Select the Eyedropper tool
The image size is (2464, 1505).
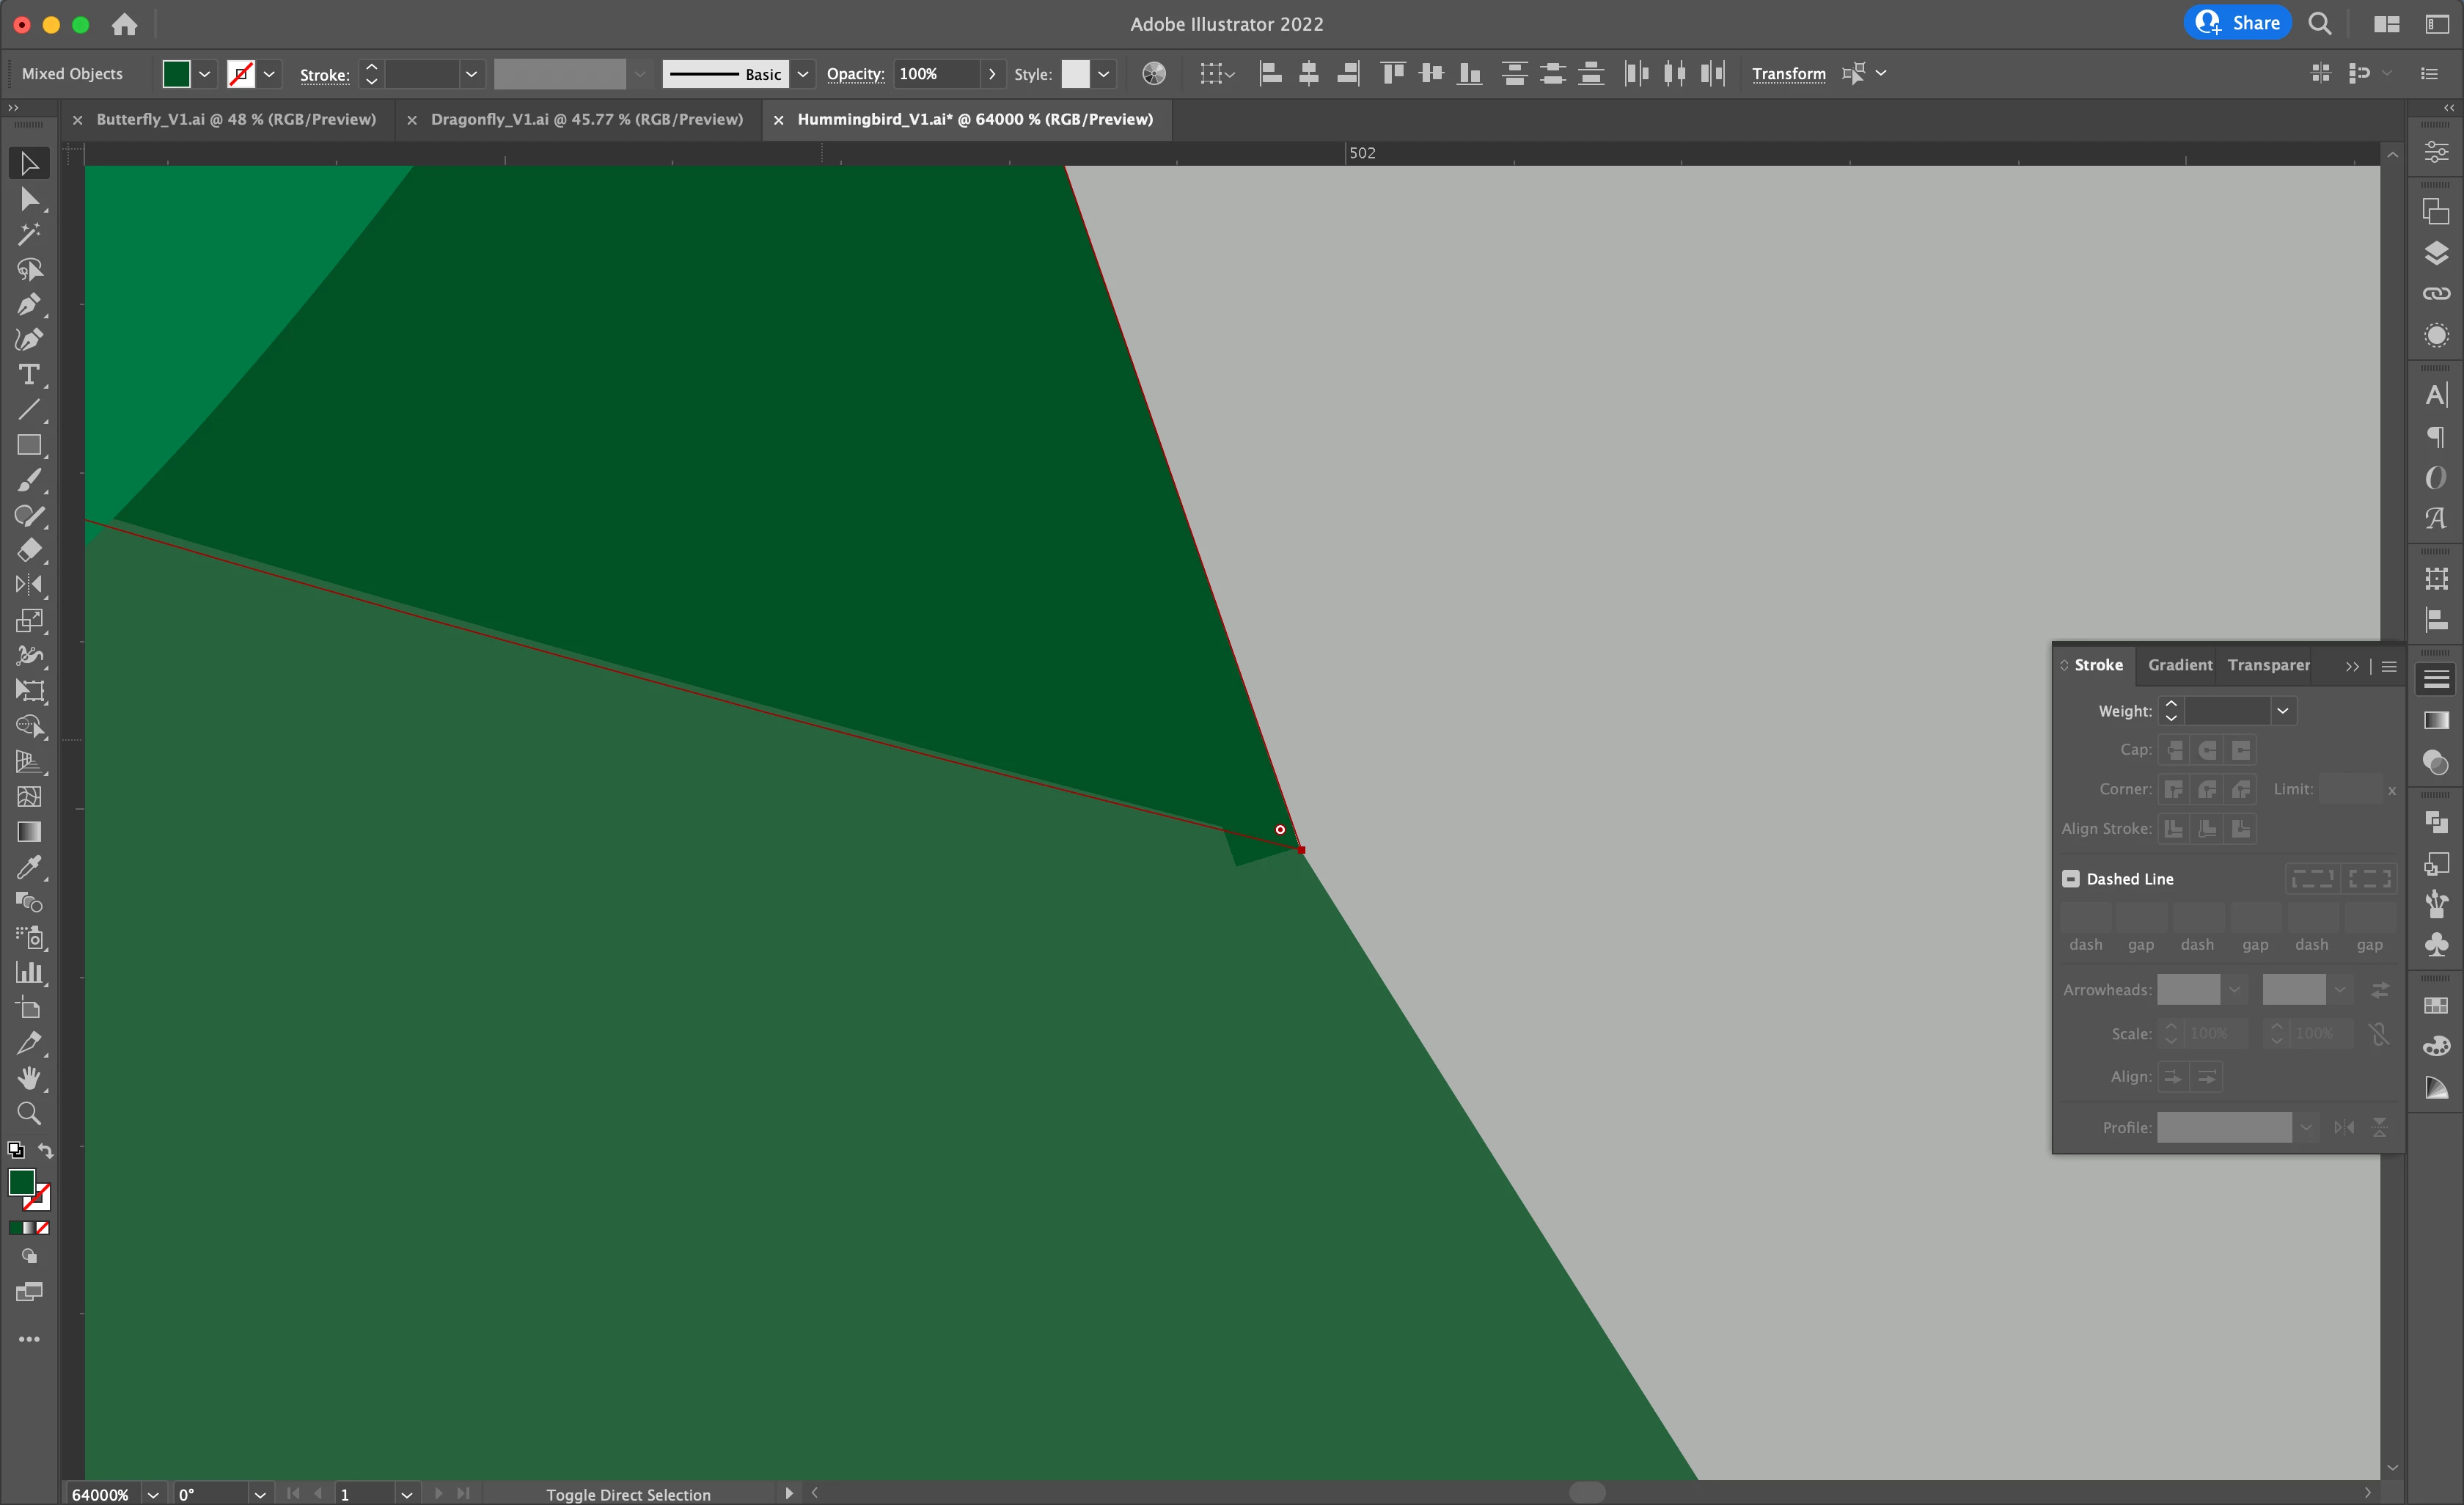[x=29, y=867]
